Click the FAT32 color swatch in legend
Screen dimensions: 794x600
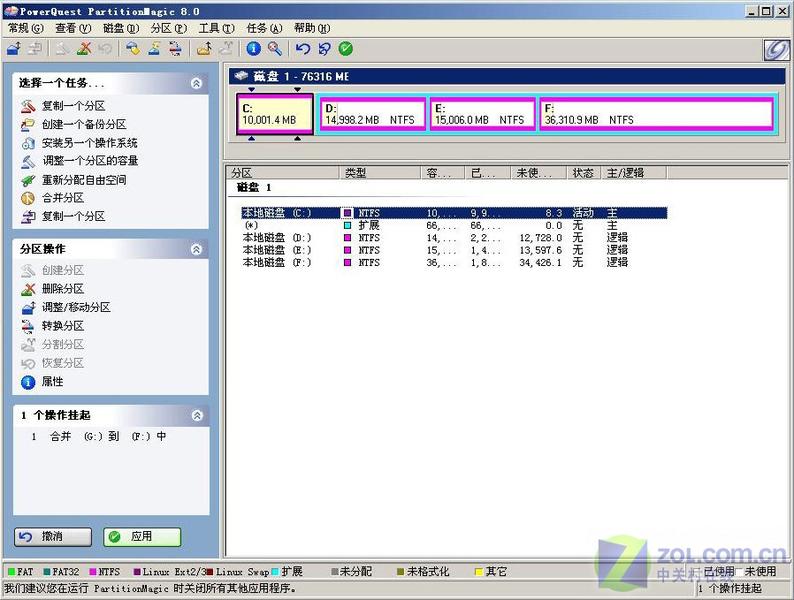[47, 572]
